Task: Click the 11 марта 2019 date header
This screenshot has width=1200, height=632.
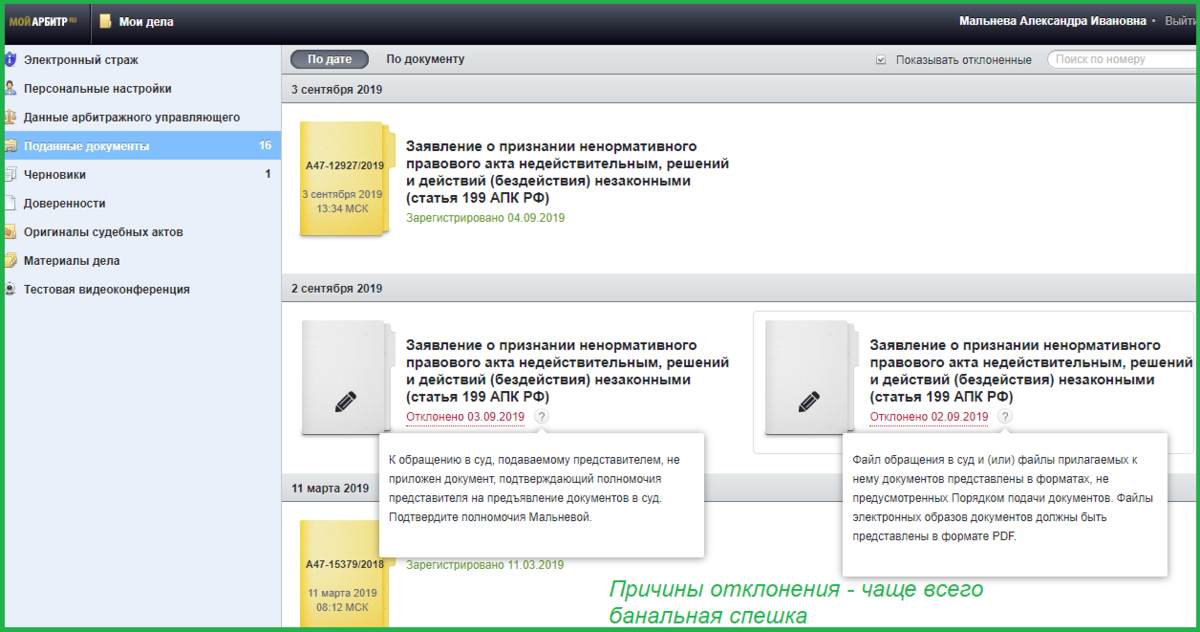Action: pos(330,488)
